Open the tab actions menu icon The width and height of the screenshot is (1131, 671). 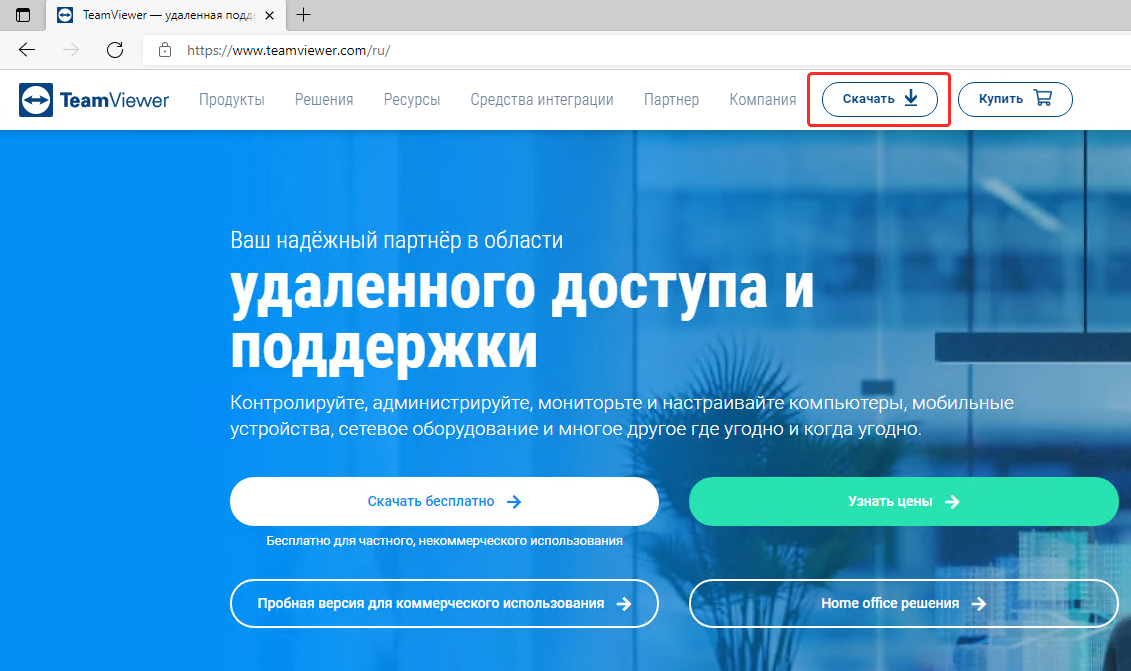22,15
